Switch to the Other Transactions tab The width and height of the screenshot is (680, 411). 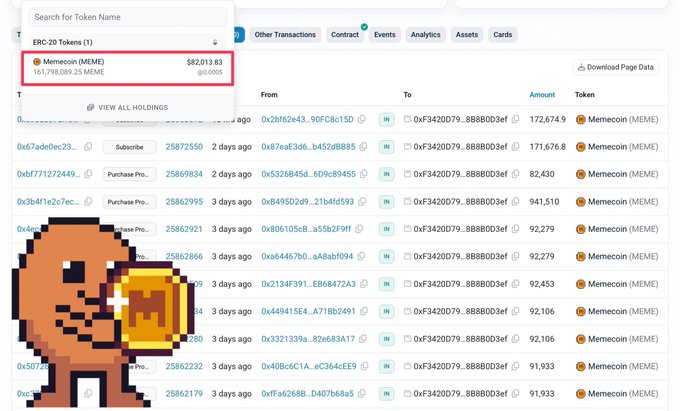285,35
